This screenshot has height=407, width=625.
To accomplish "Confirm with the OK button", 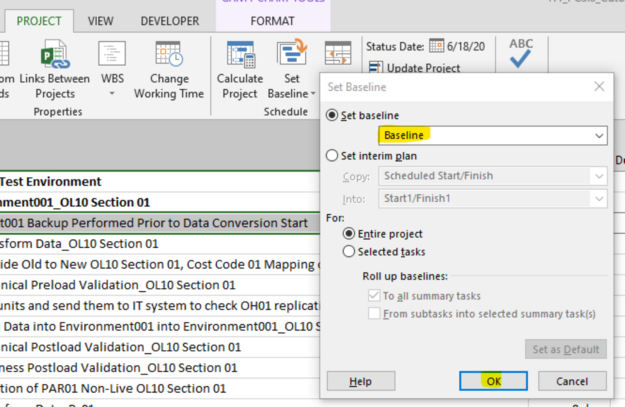I will point(493,381).
